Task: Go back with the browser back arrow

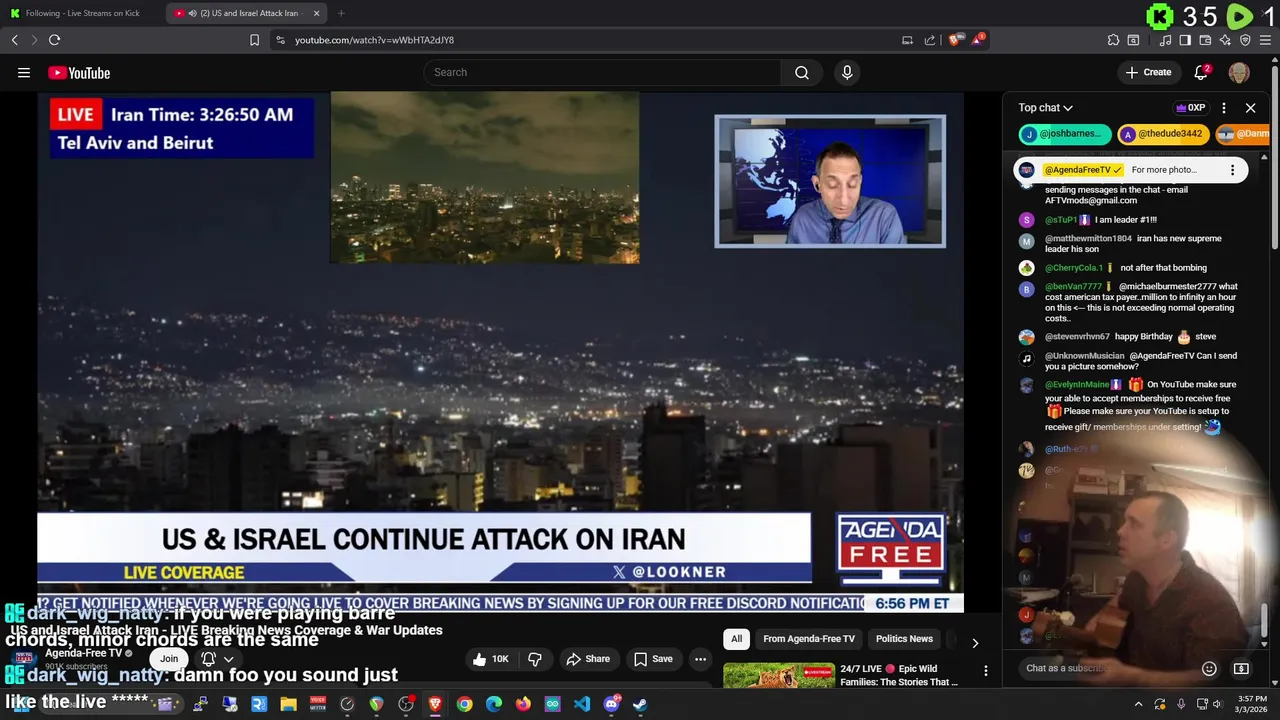Action: tap(15, 40)
